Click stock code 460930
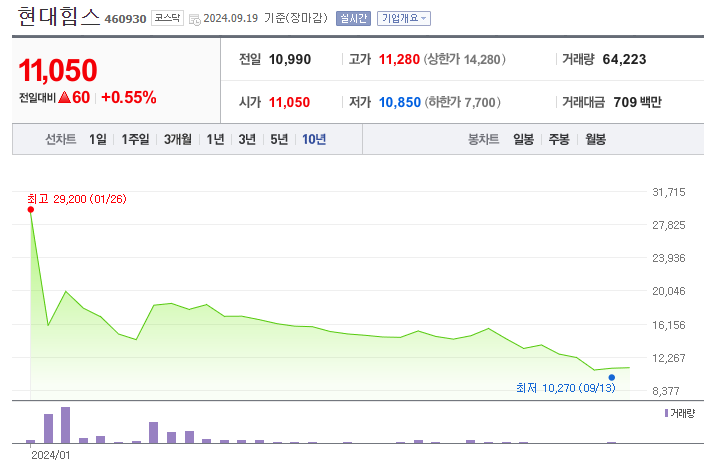The width and height of the screenshot is (704, 462). [x=125, y=19]
